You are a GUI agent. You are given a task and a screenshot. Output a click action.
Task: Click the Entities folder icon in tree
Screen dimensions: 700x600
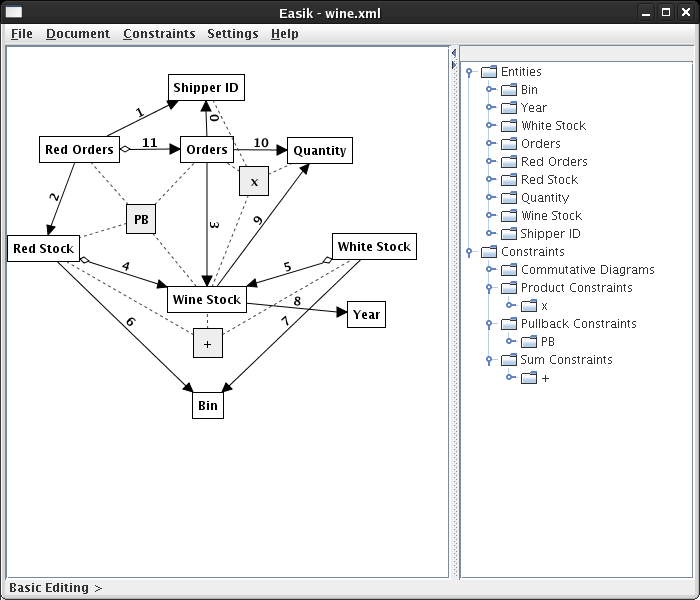pyautogui.click(x=488, y=72)
